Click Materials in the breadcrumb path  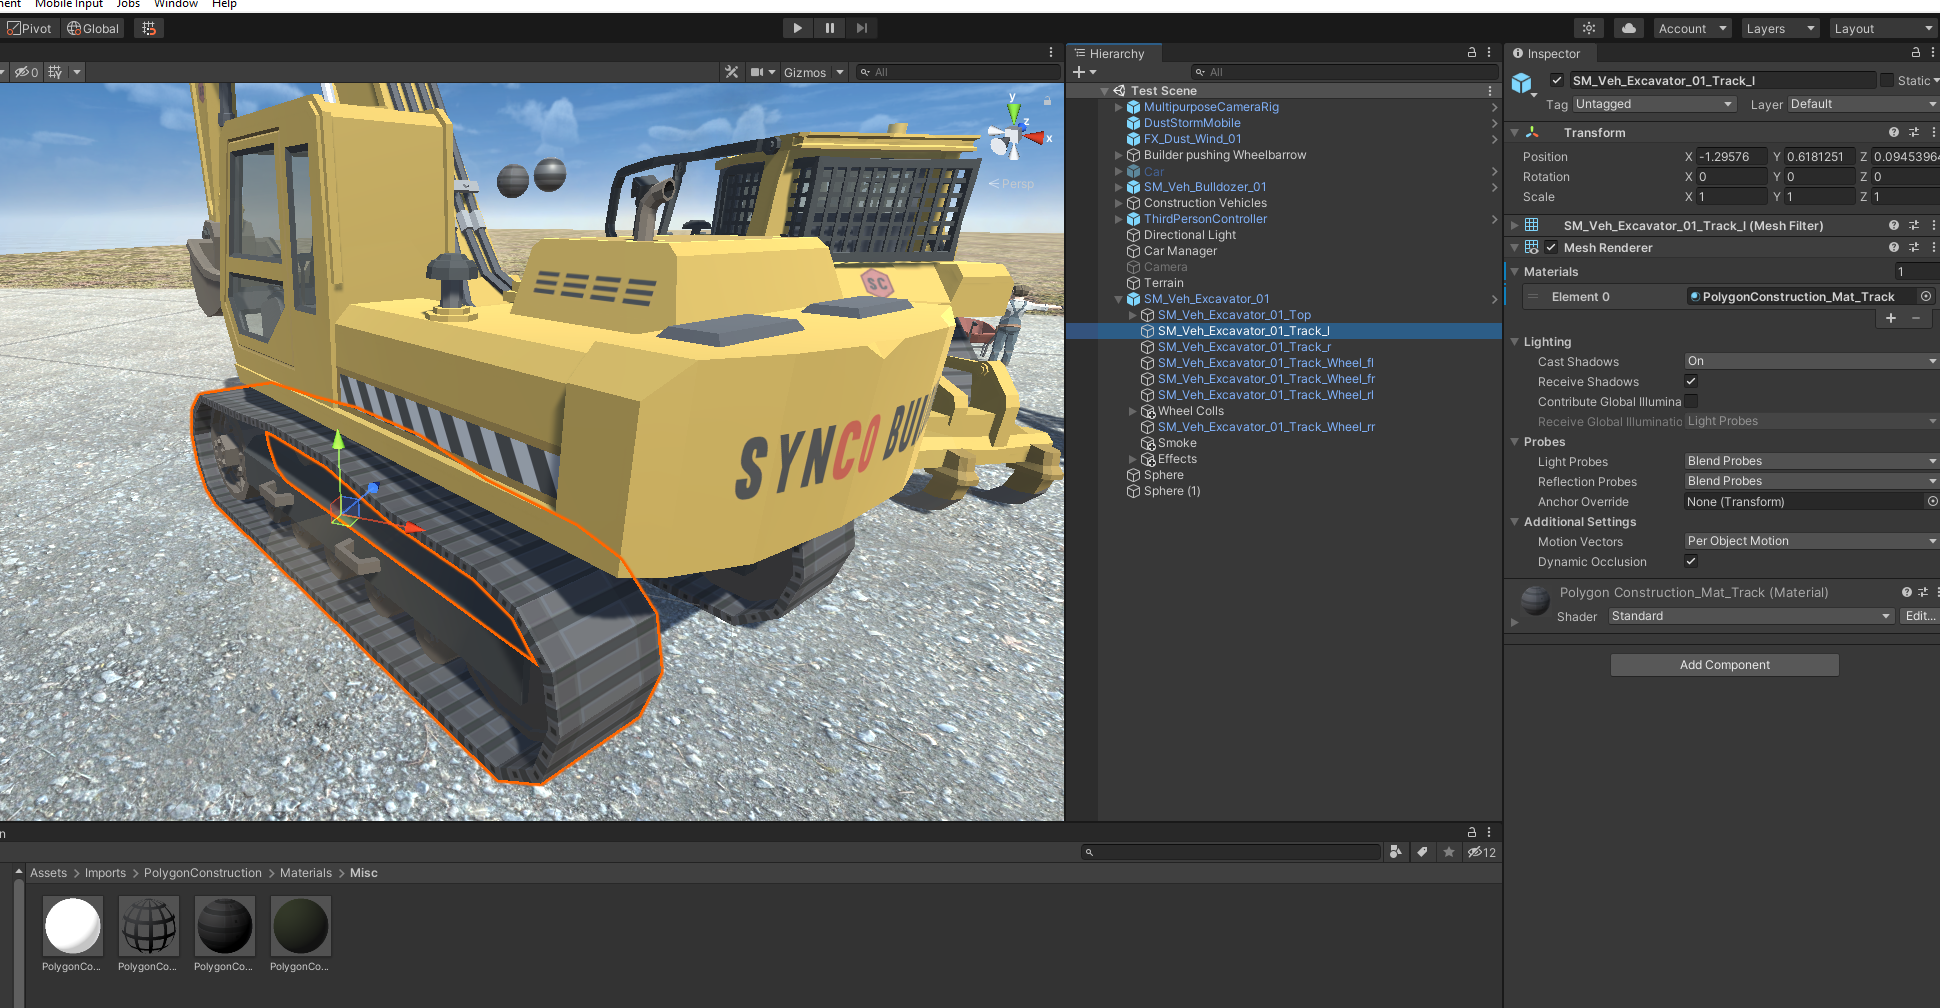[305, 873]
